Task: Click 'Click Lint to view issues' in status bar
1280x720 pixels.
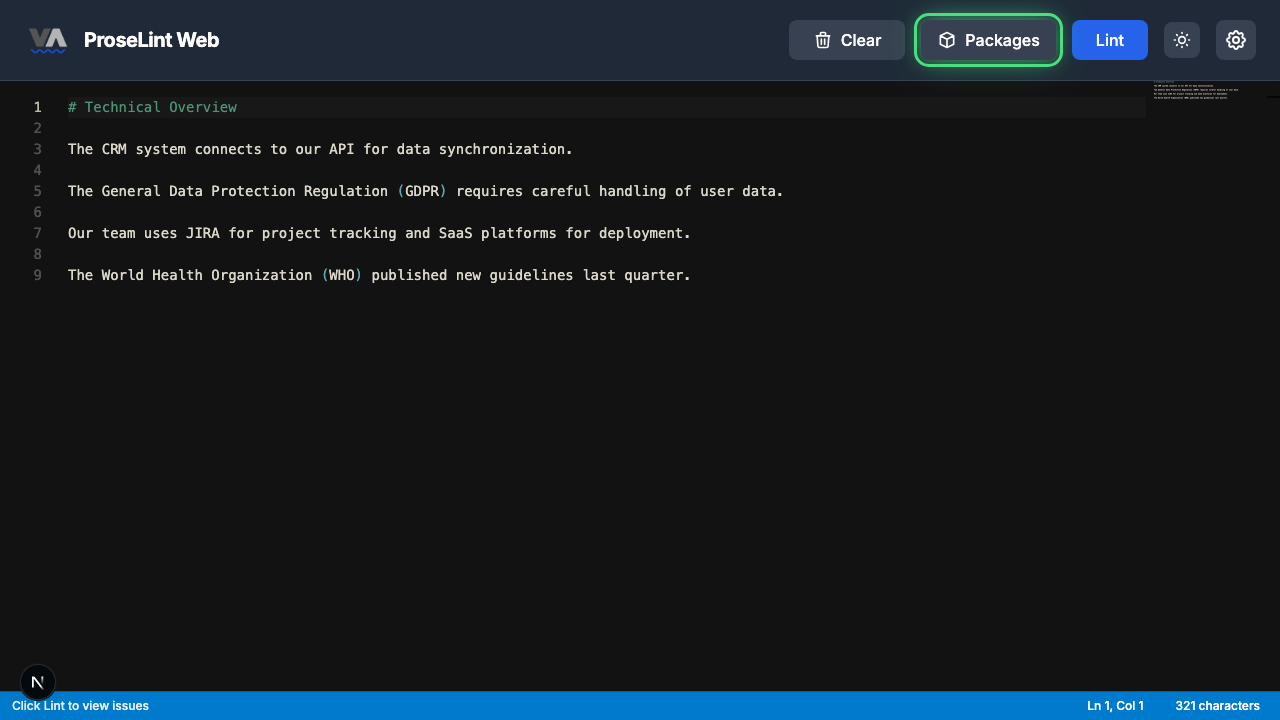Action: (x=79, y=706)
